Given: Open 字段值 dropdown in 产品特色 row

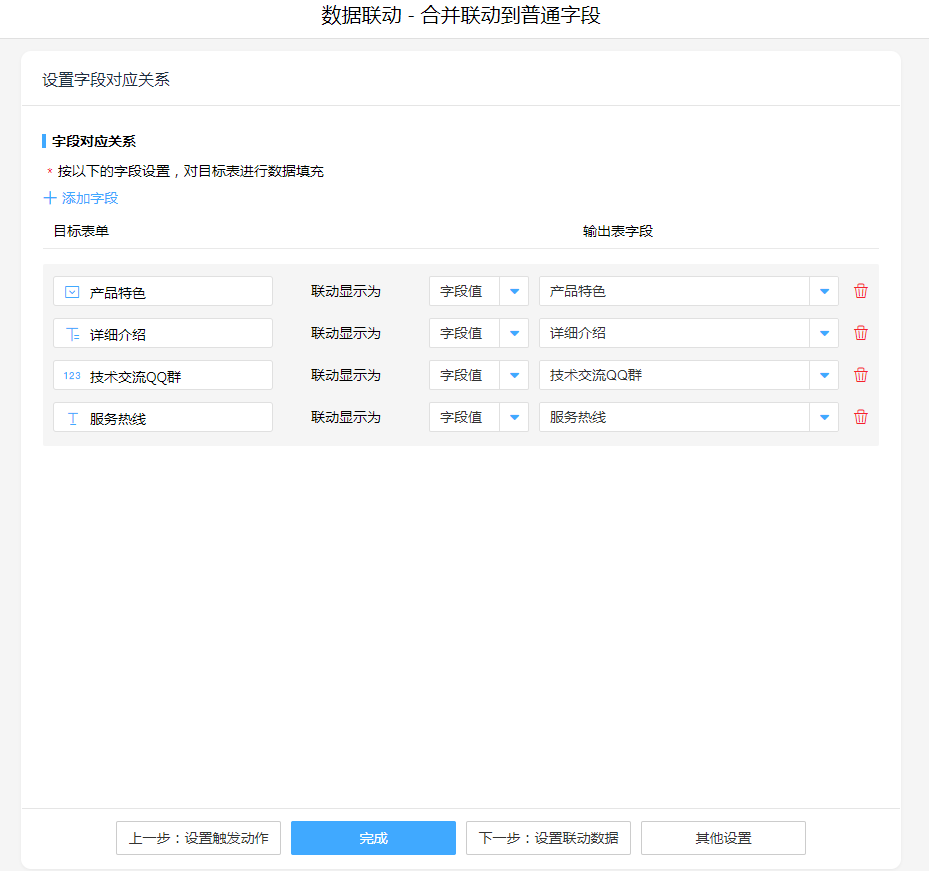Looking at the screenshot, I should [514, 291].
